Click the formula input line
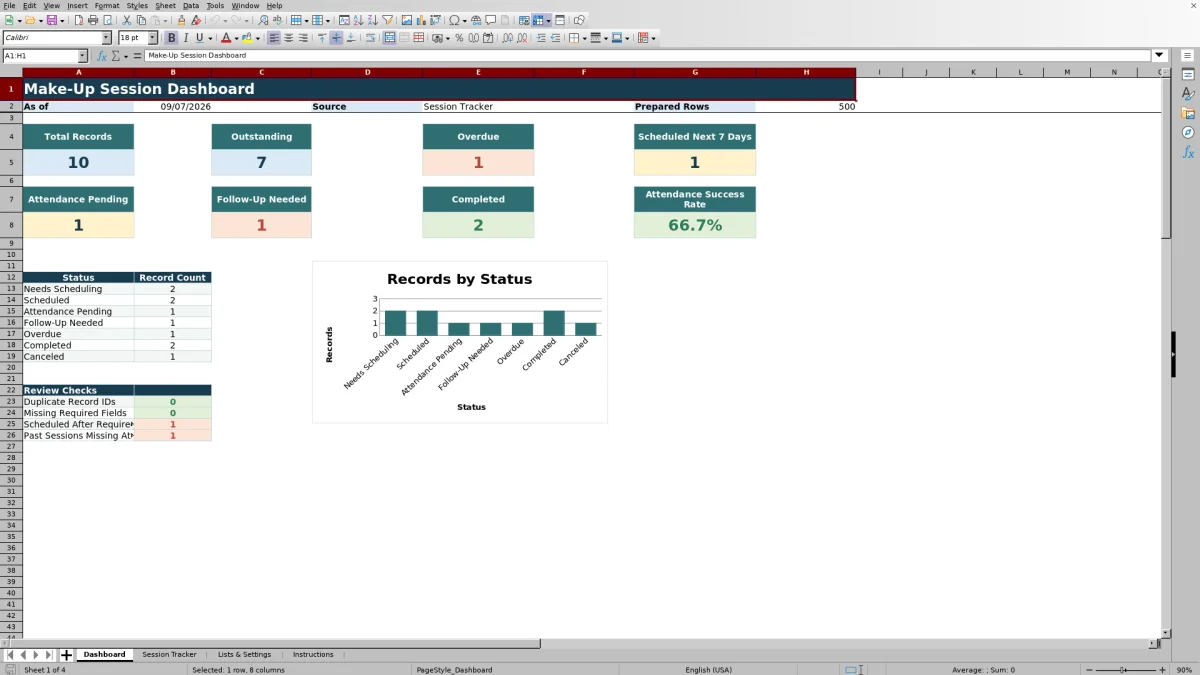Viewport: 1200px width, 675px height. click(x=648, y=56)
